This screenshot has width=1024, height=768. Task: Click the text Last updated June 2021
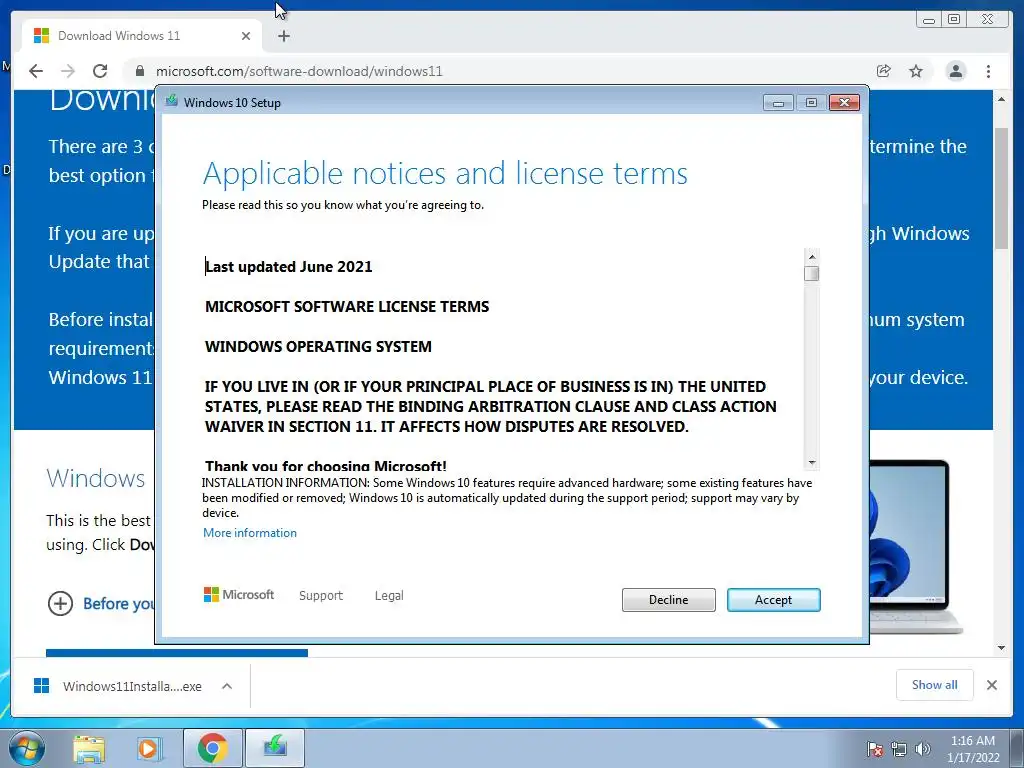point(289,266)
